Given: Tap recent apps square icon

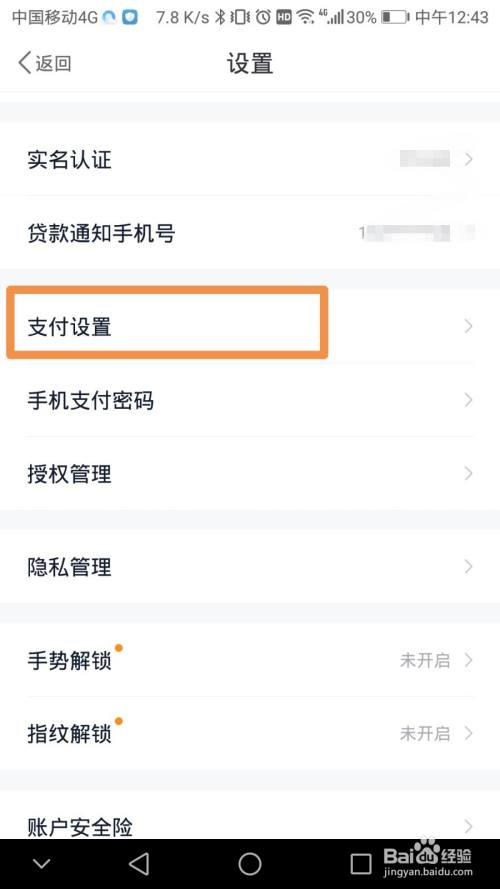Looking at the screenshot, I should click(x=361, y=864).
